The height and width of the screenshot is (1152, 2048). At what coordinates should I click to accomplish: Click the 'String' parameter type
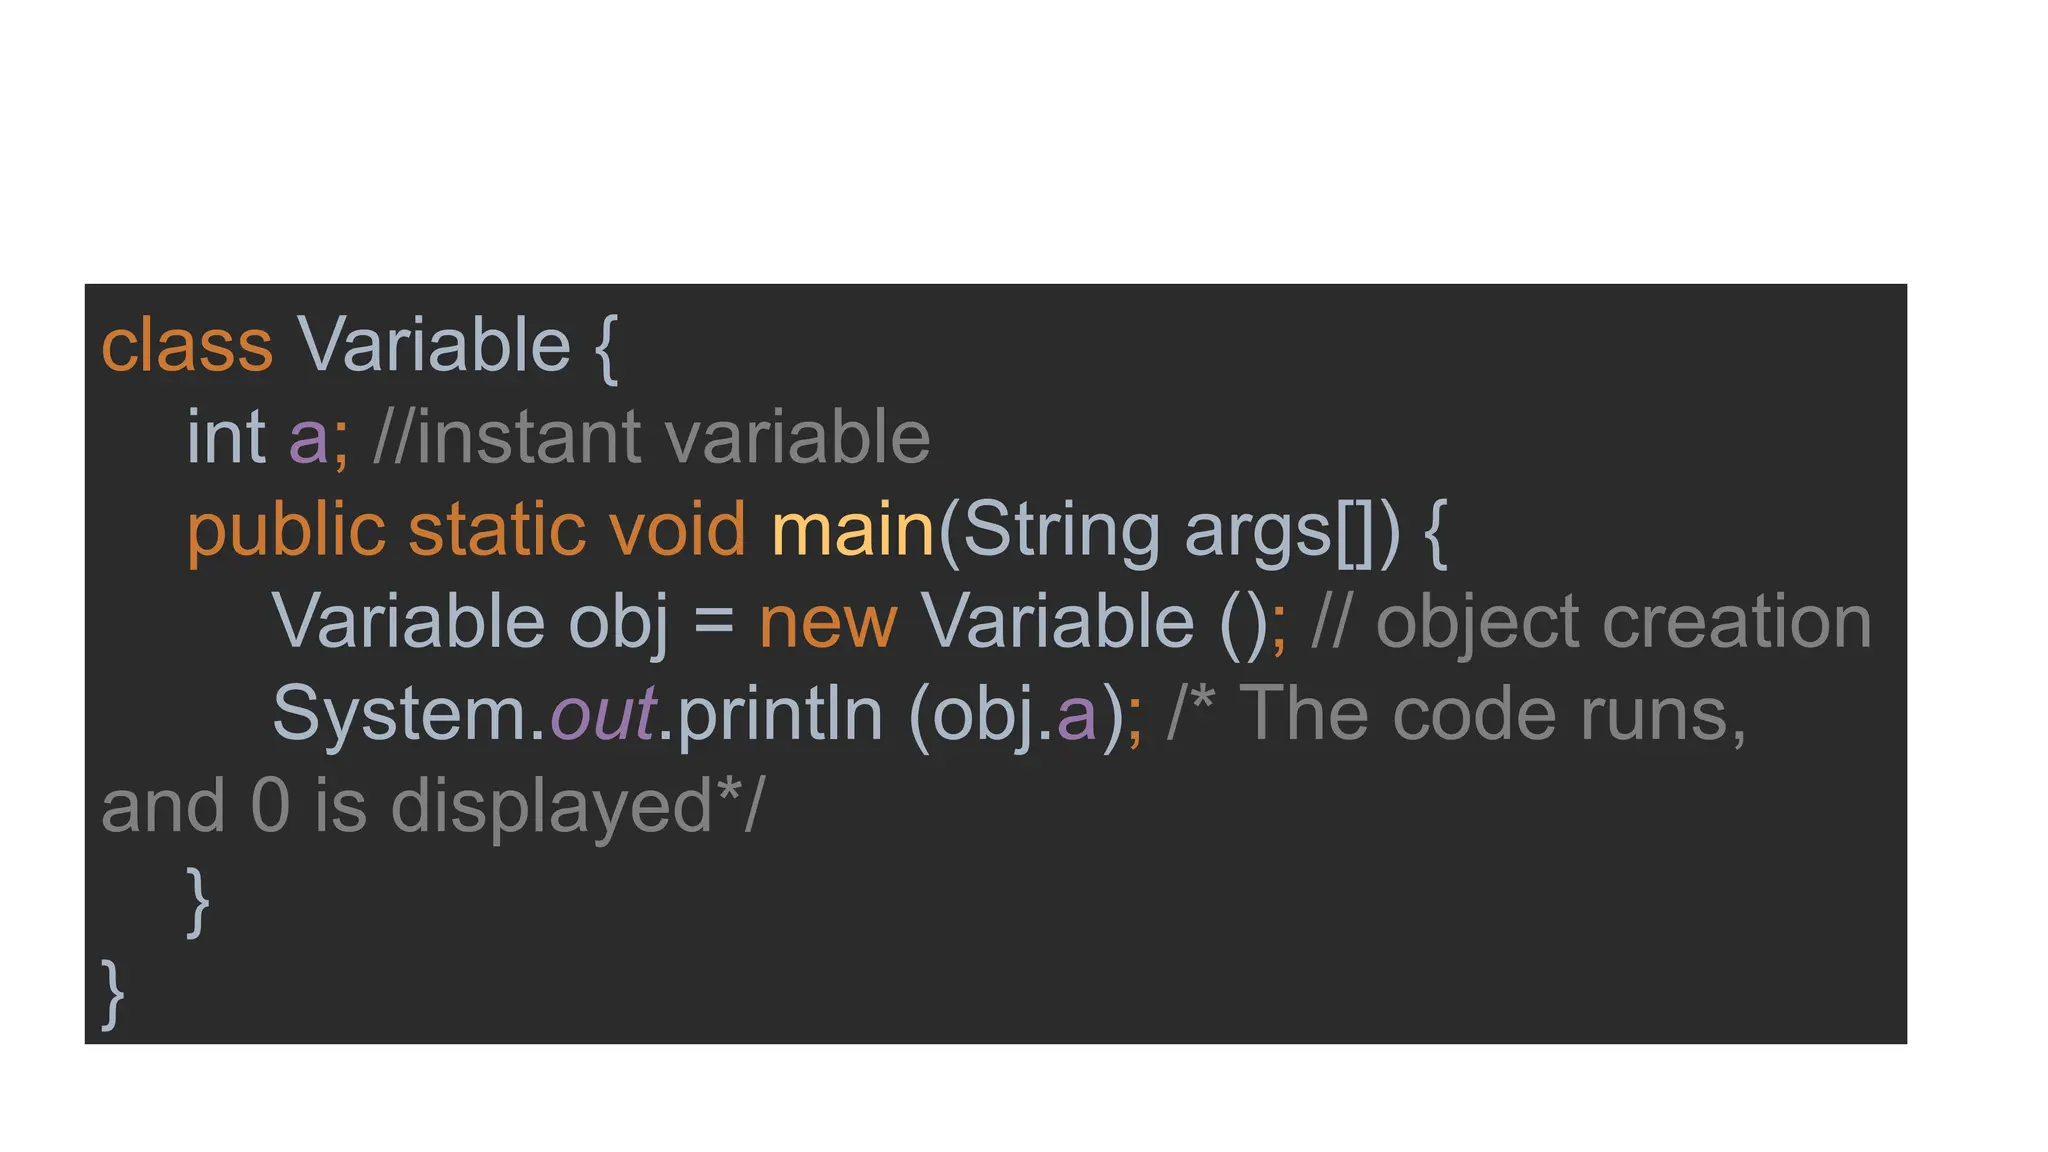point(1061,530)
